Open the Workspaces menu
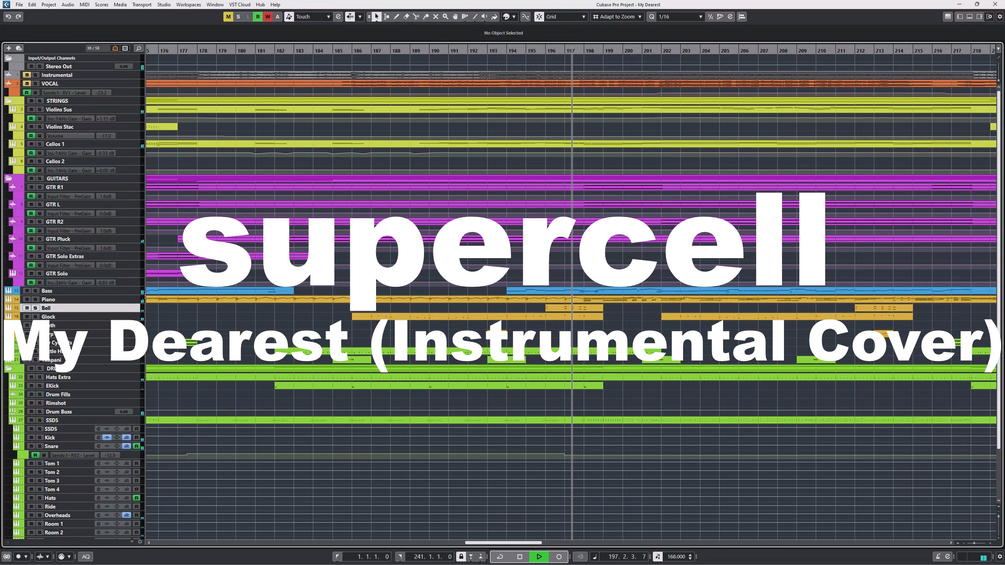This screenshot has height=565, width=1005. (x=188, y=4)
